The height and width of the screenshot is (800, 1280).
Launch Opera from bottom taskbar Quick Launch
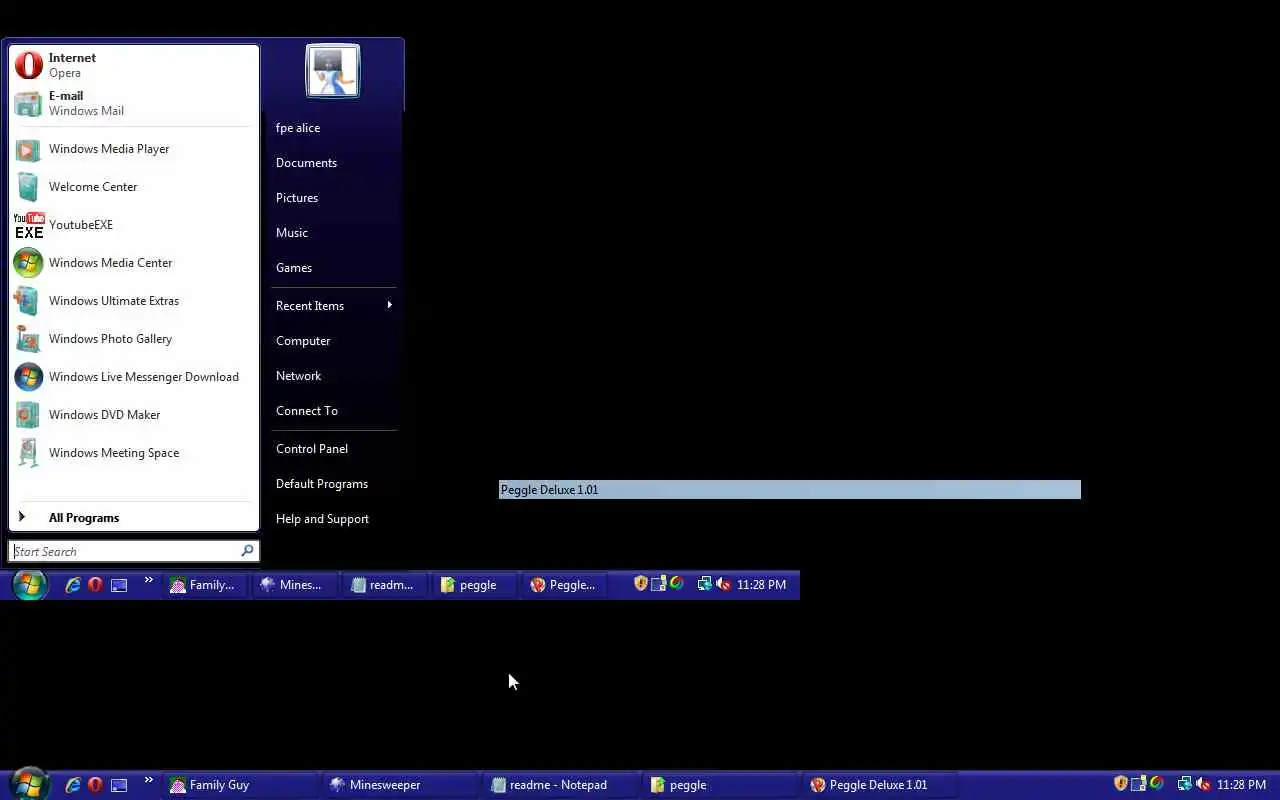(x=95, y=785)
